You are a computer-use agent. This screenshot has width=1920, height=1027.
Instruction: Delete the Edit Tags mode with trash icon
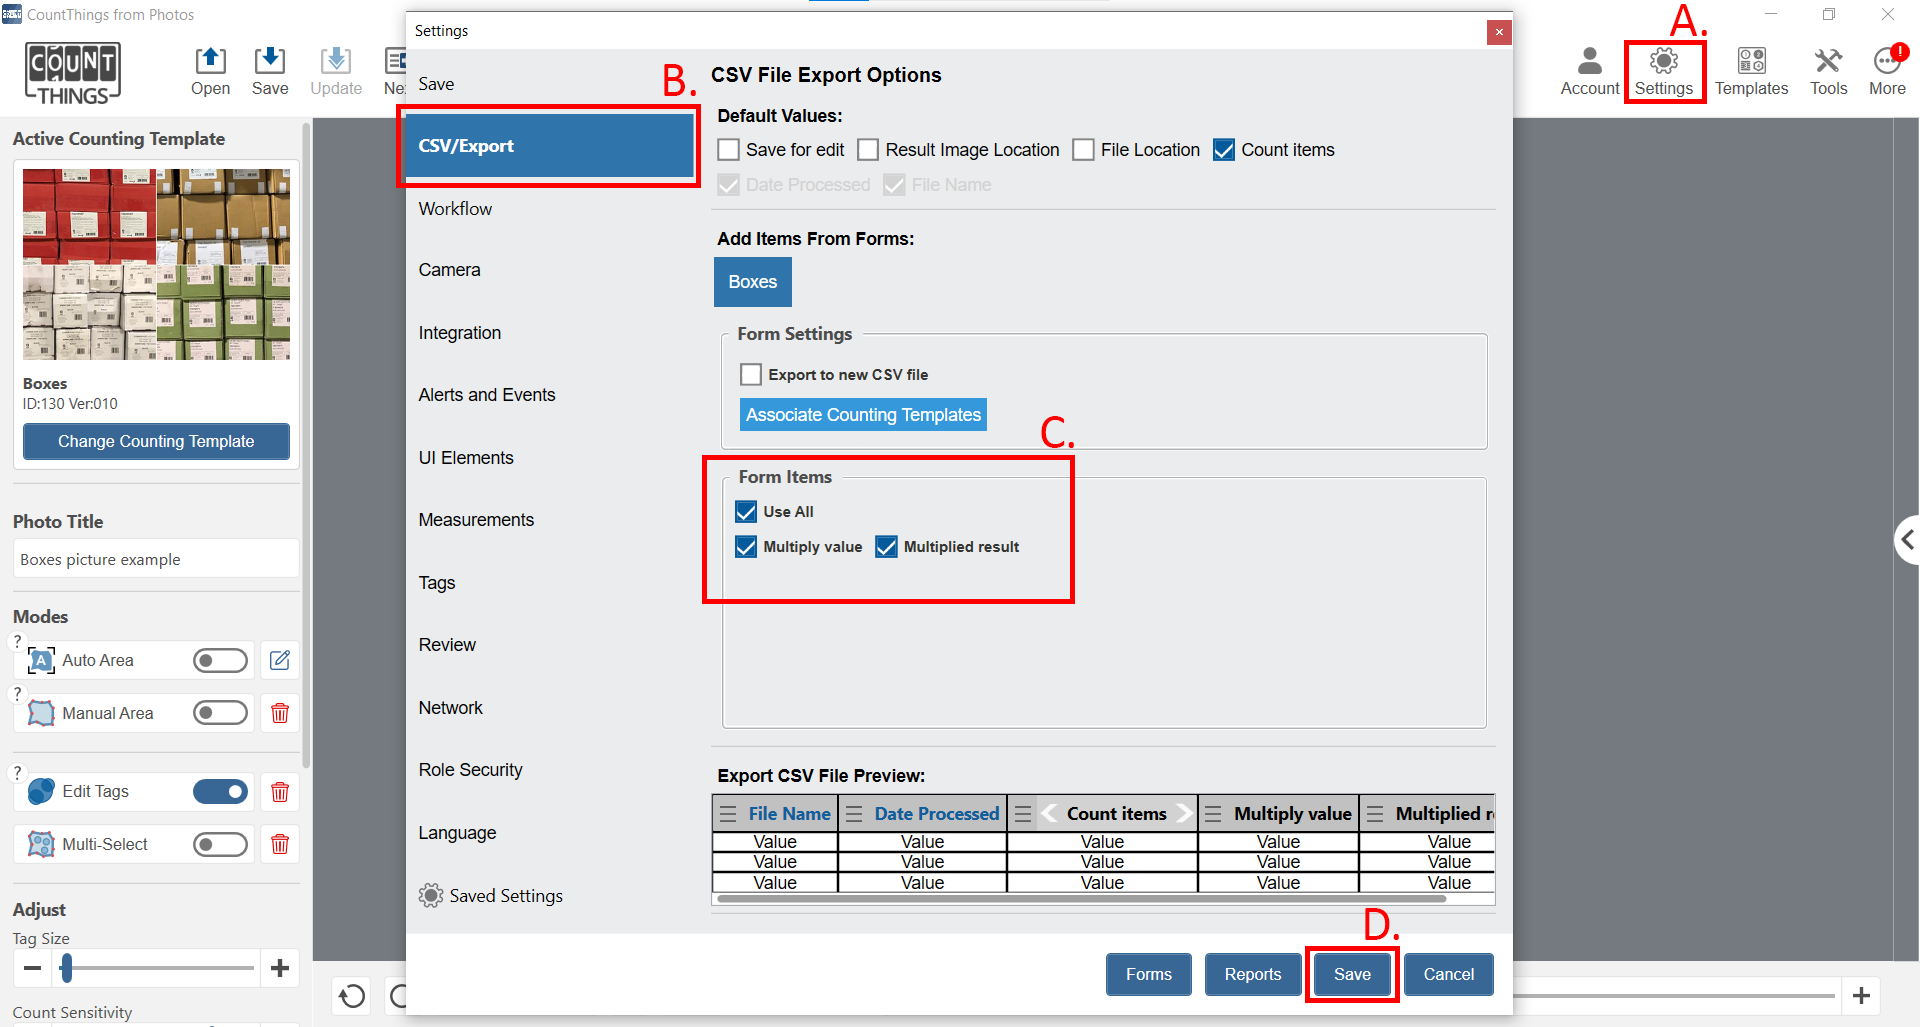280,792
